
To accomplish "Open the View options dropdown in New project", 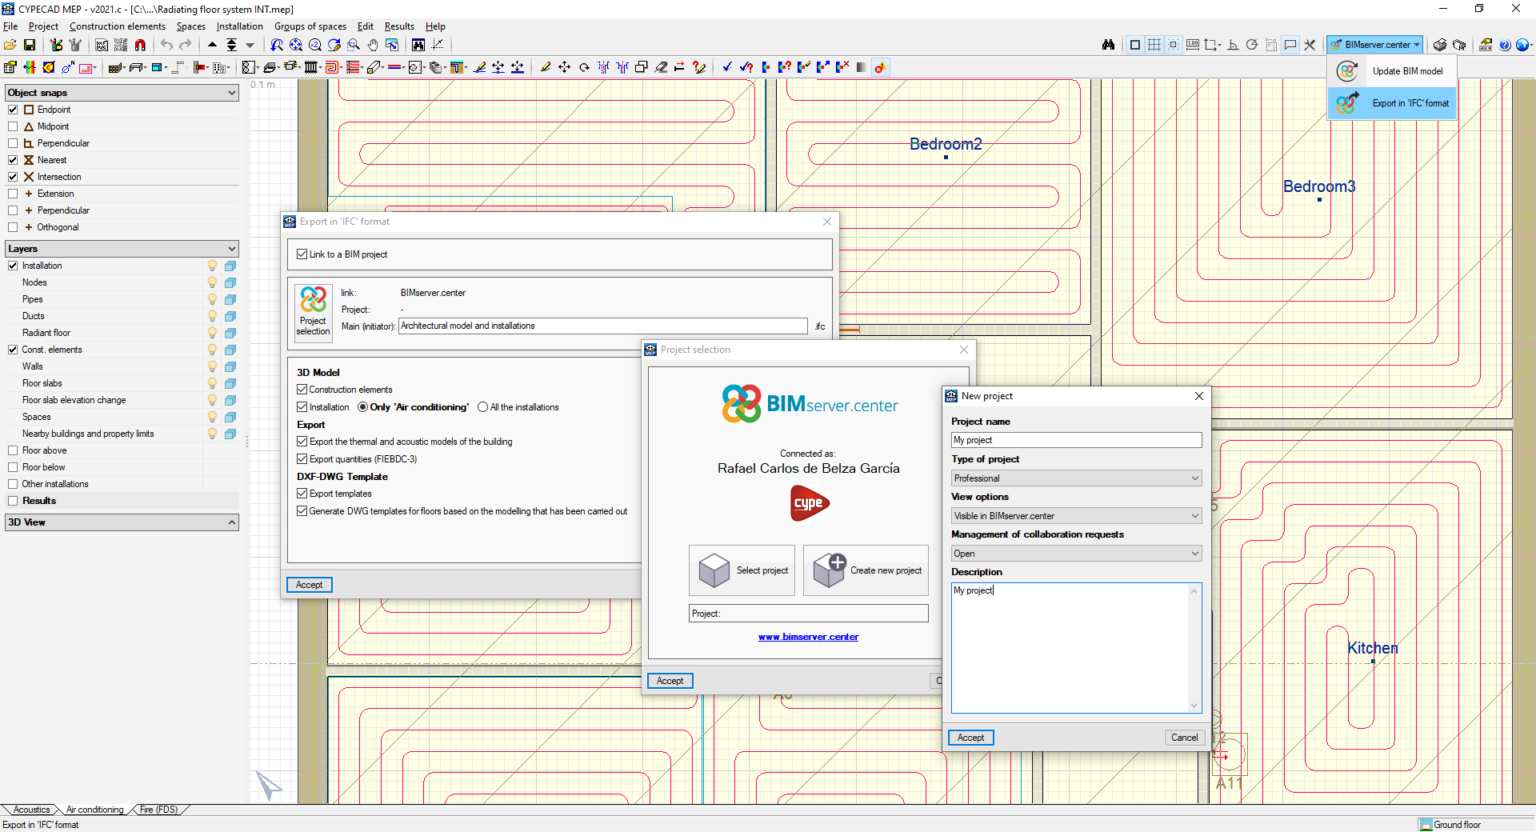I will [x=1076, y=515].
